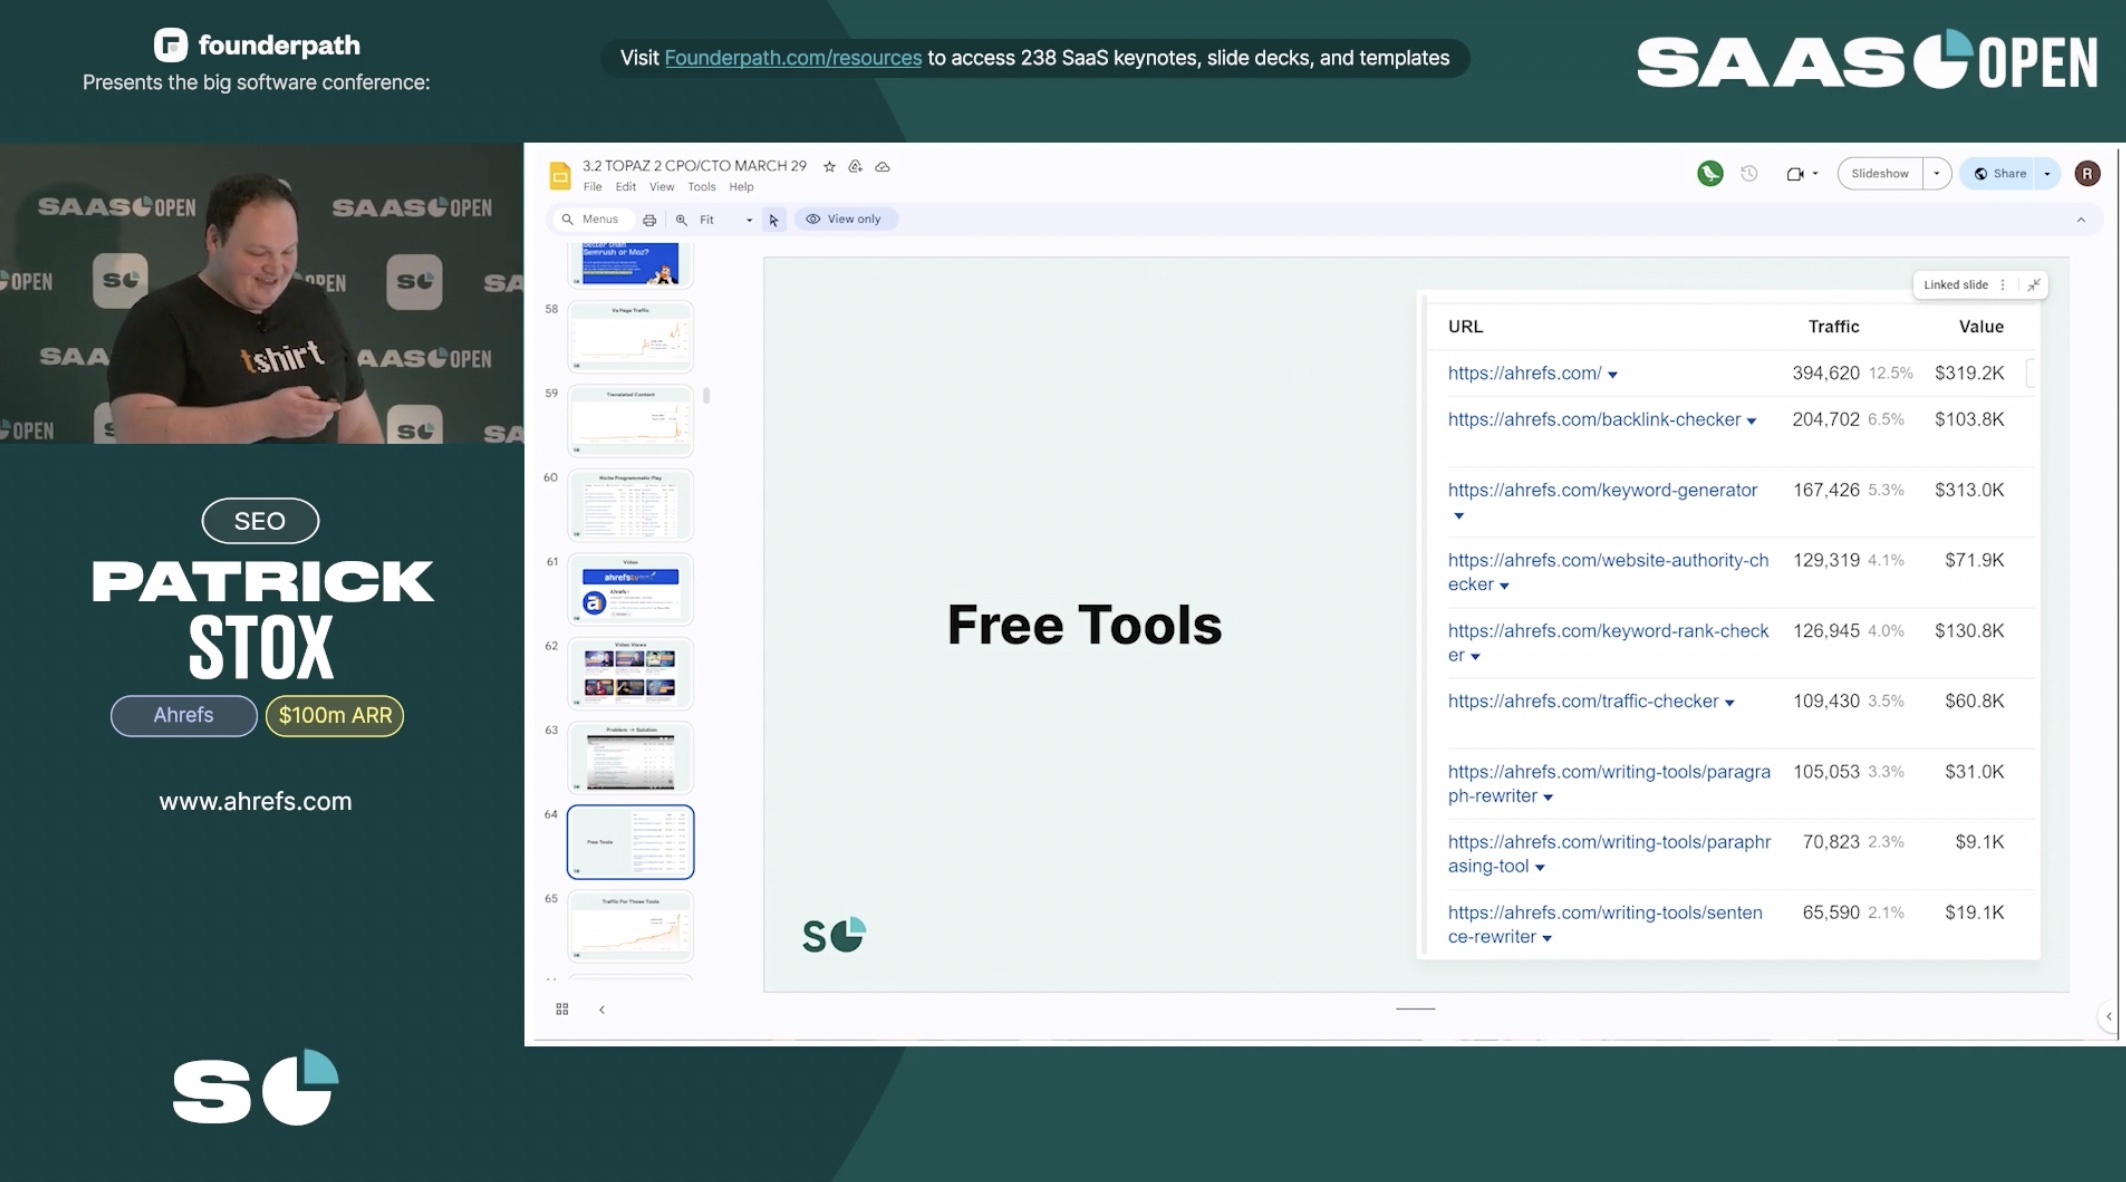Open the Linked slide three-dot options

click(x=2002, y=285)
